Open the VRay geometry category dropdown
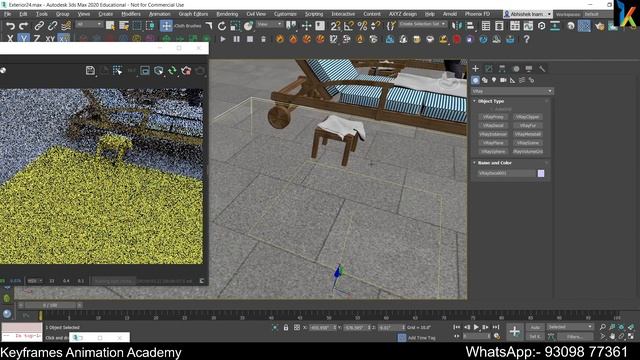This screenshot has width=640, height=360. (x=512, y=91)
